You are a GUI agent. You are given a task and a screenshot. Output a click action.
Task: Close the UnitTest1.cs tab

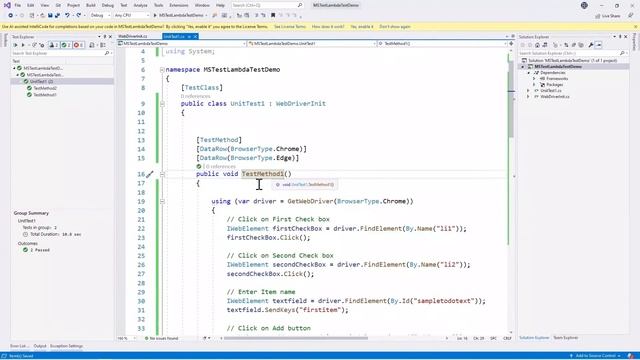pyautogui.click(x=195, y=37)
